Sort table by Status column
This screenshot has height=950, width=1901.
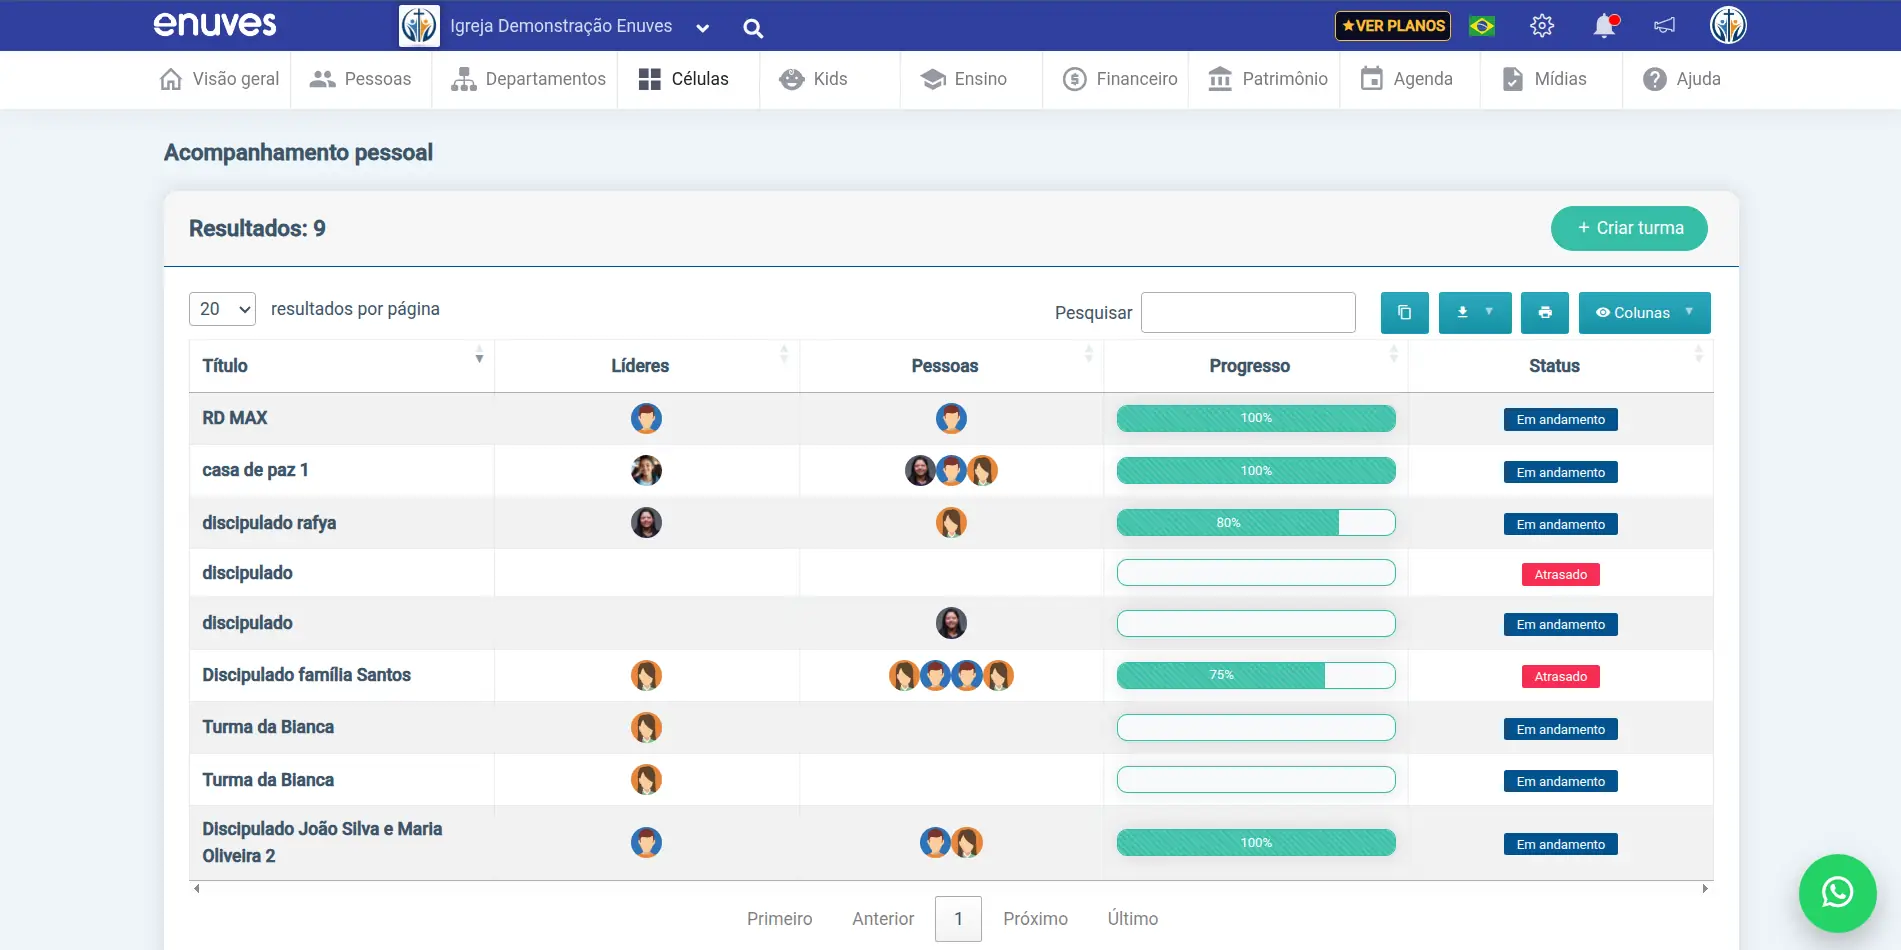(1561, 366)
